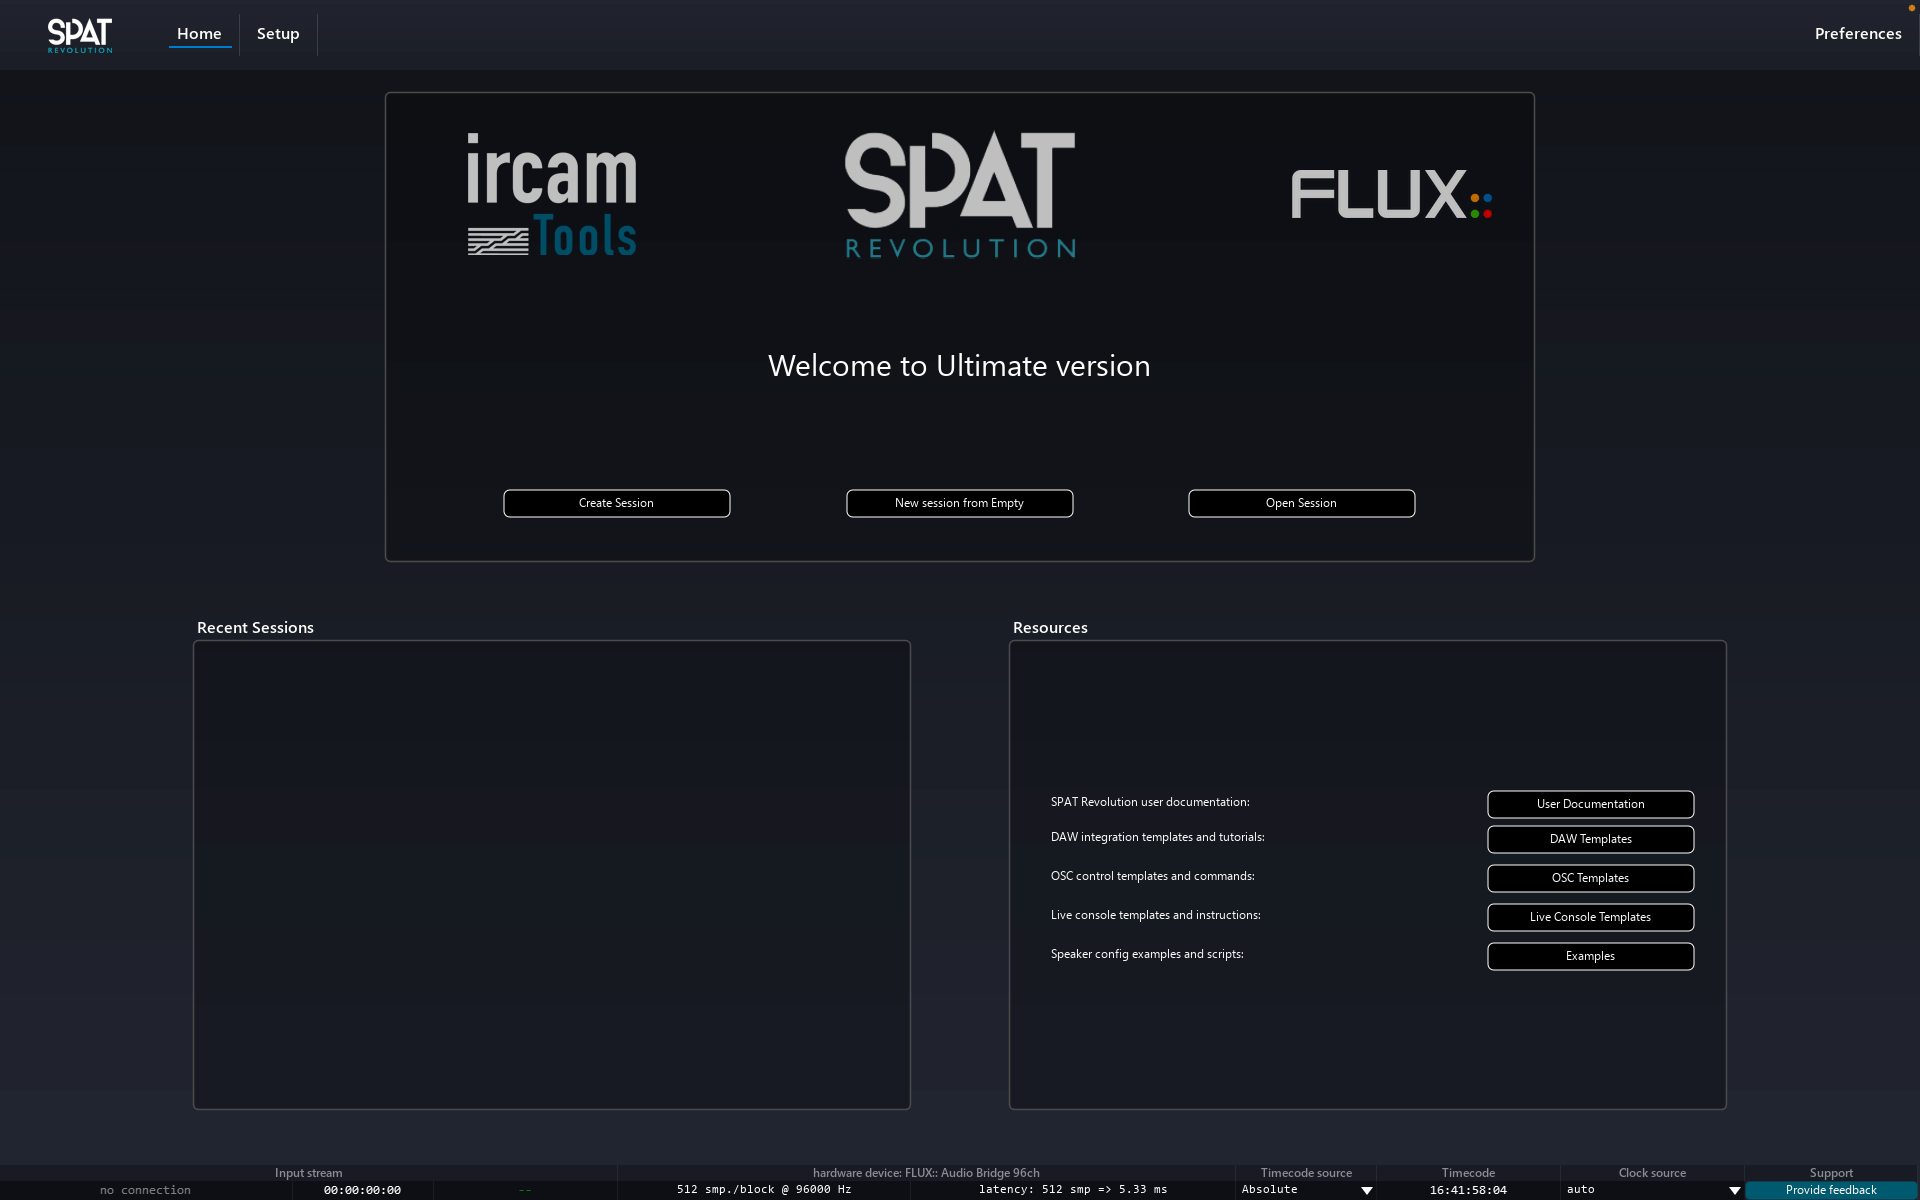Image resolution: width=1920 pixels, height=1200 pixels.
Task: Open the Timecode source dropdown arrow
Action: pos(1366,1190)
